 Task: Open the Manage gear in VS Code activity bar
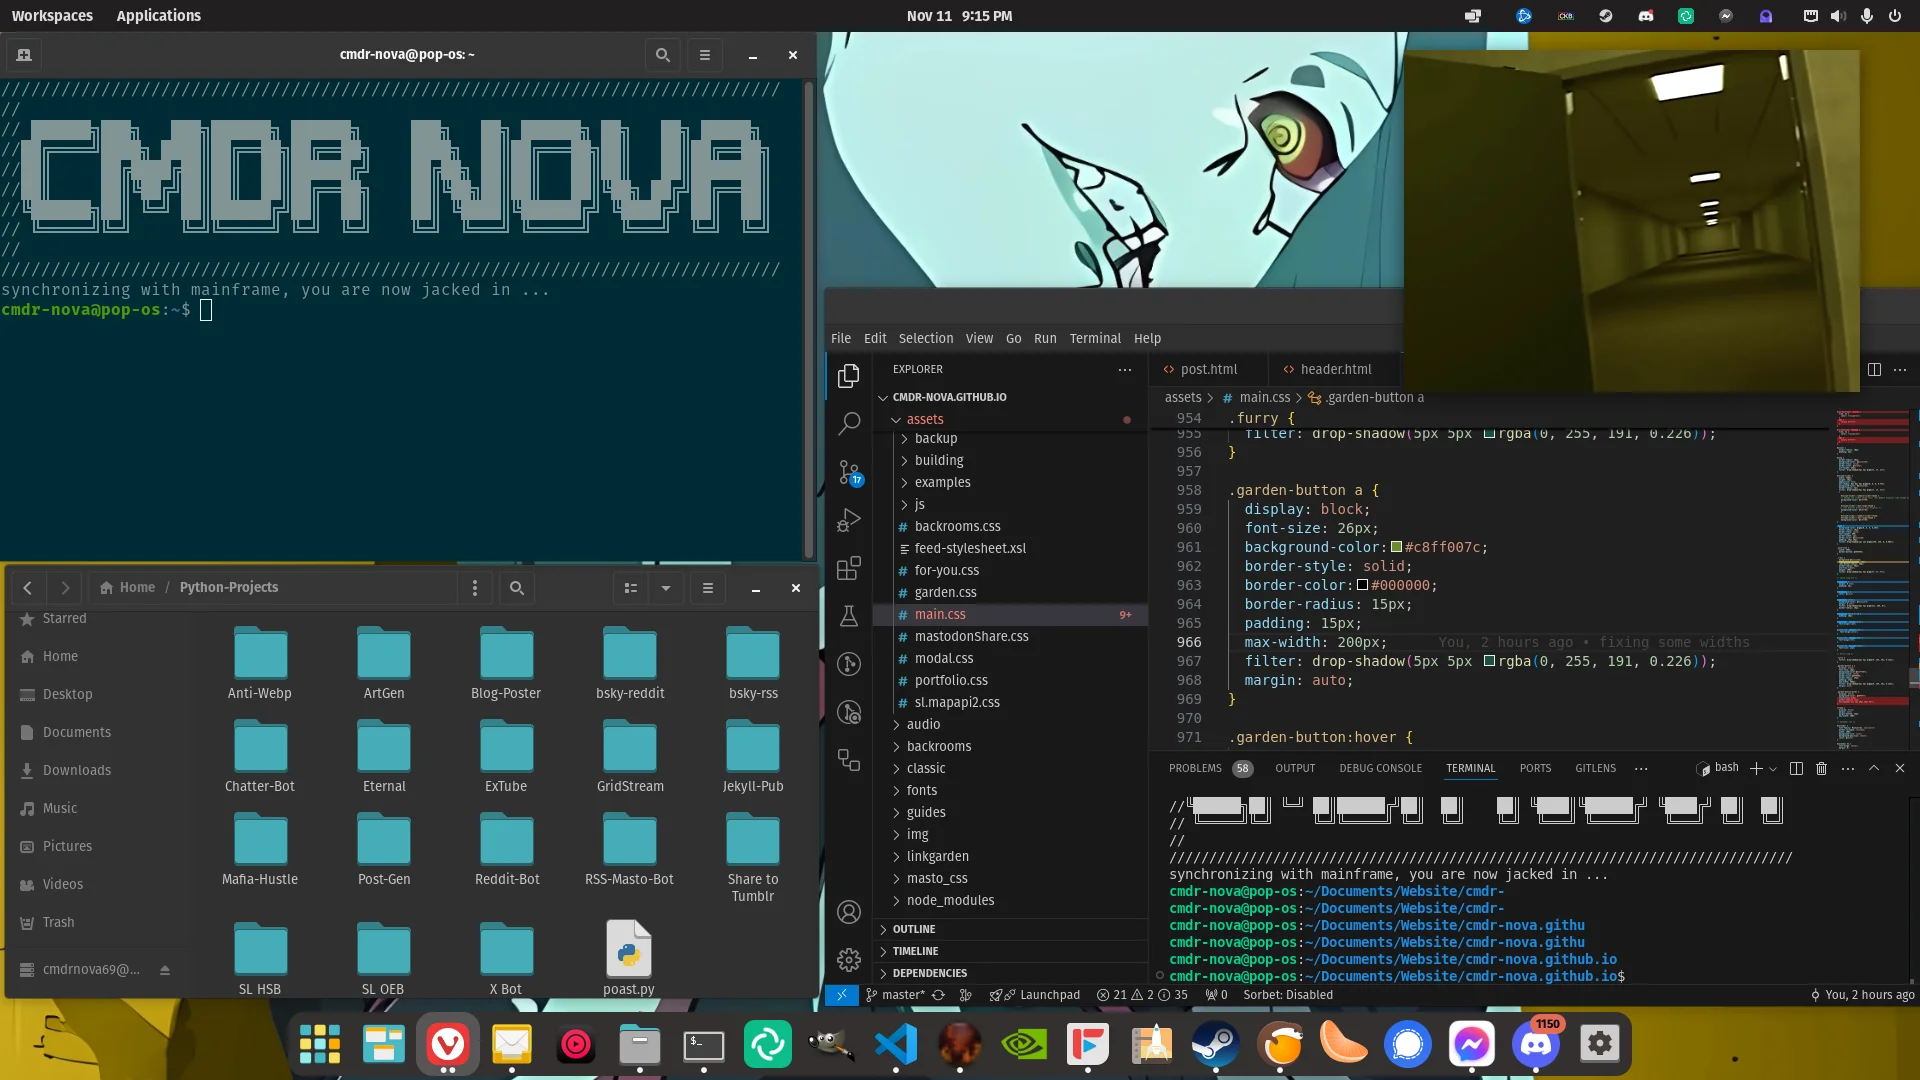pos(849,960)
